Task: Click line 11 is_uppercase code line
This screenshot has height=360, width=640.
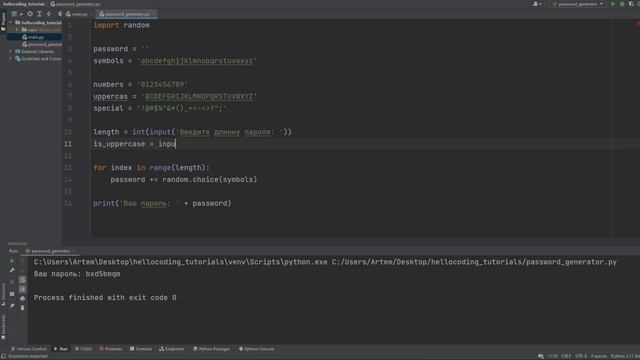Action: (x=135, y=144)
